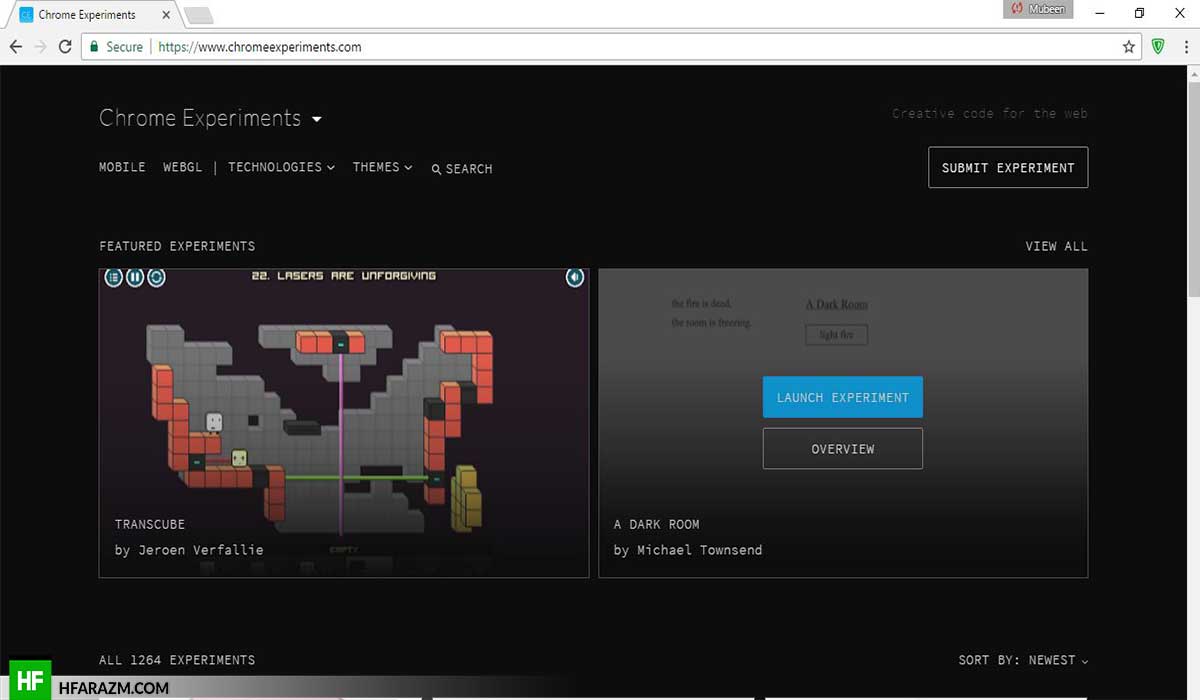1200x700 pixels.
Task: Open the TransCube experiment thumbnail
Action: coord(344,423)
